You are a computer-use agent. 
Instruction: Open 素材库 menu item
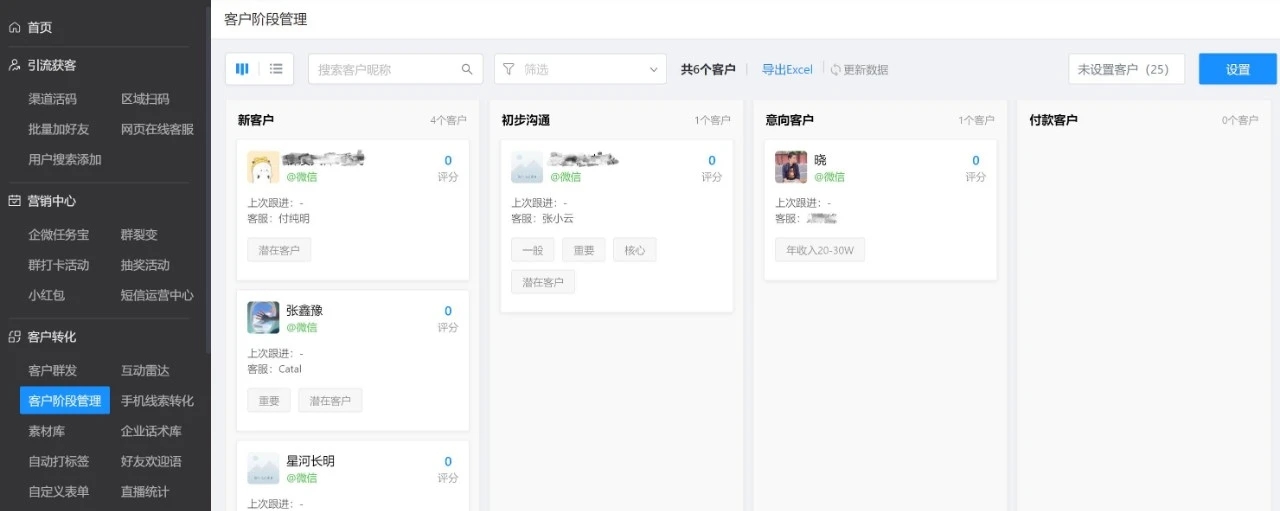pos(46,431)
